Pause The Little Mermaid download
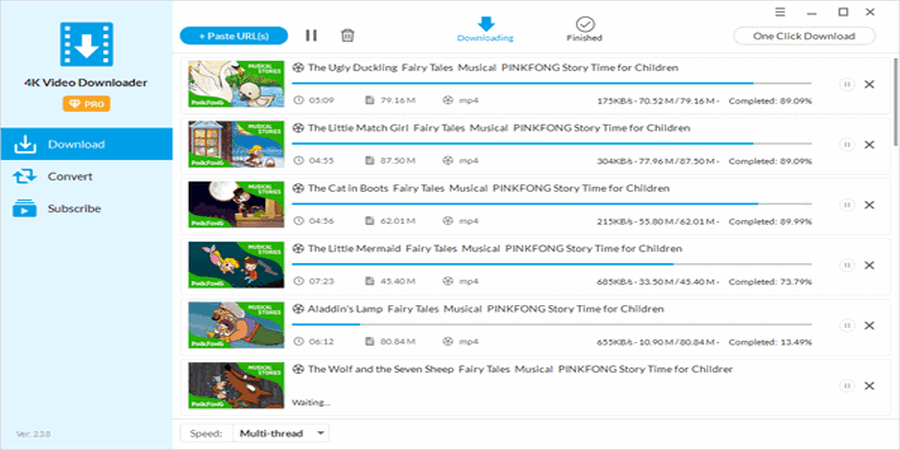 (x=846, y=265)
